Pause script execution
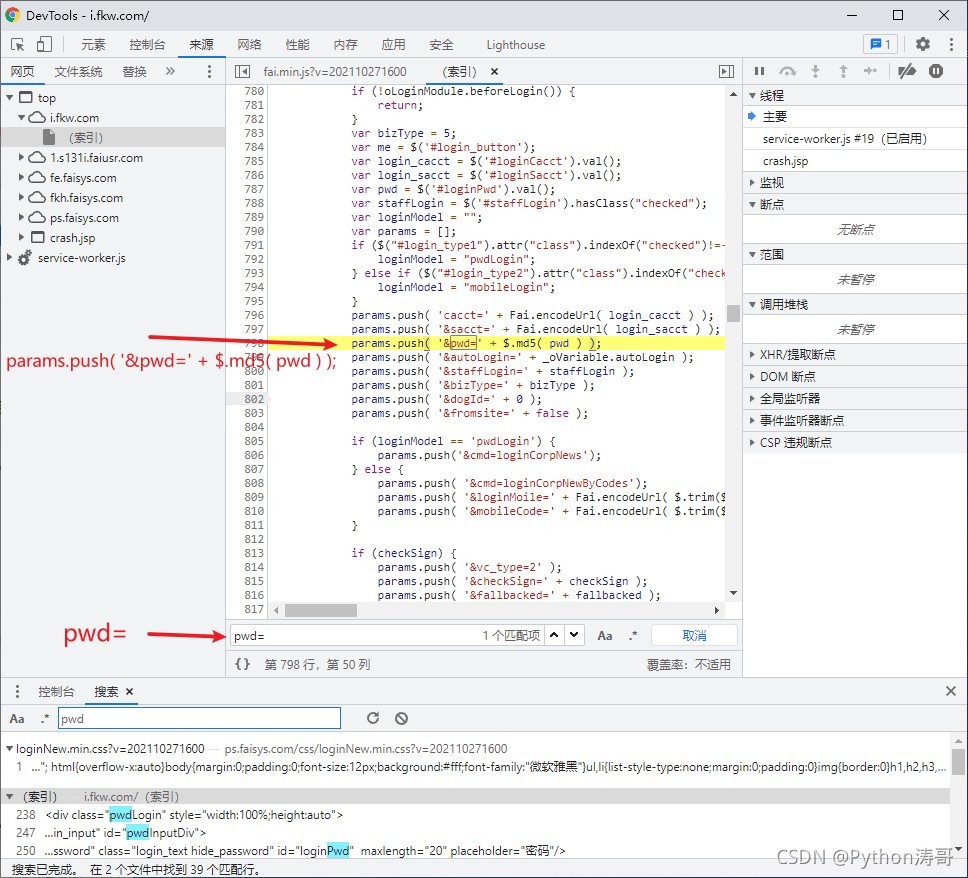Screen dimensions: 968x878 coord(759,72)
